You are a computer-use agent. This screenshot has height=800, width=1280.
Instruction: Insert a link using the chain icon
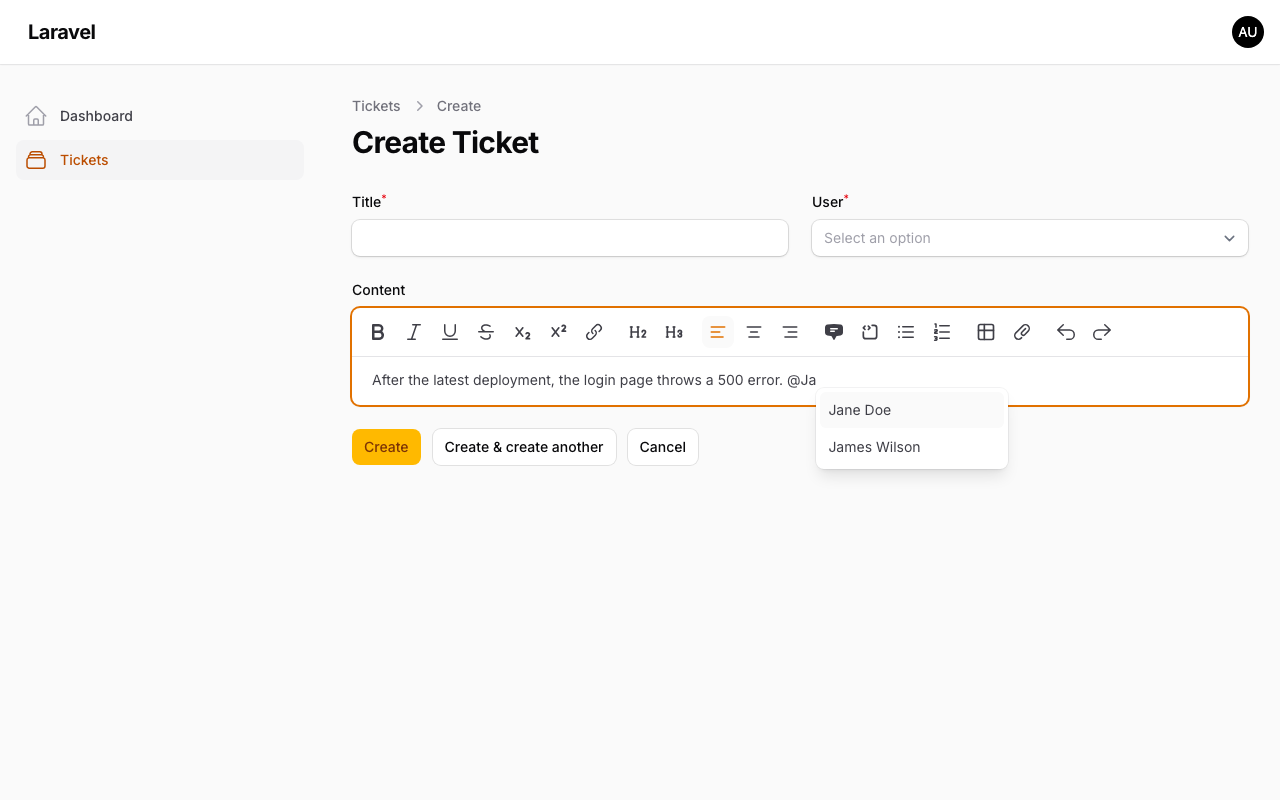click(x=594, y=331)
